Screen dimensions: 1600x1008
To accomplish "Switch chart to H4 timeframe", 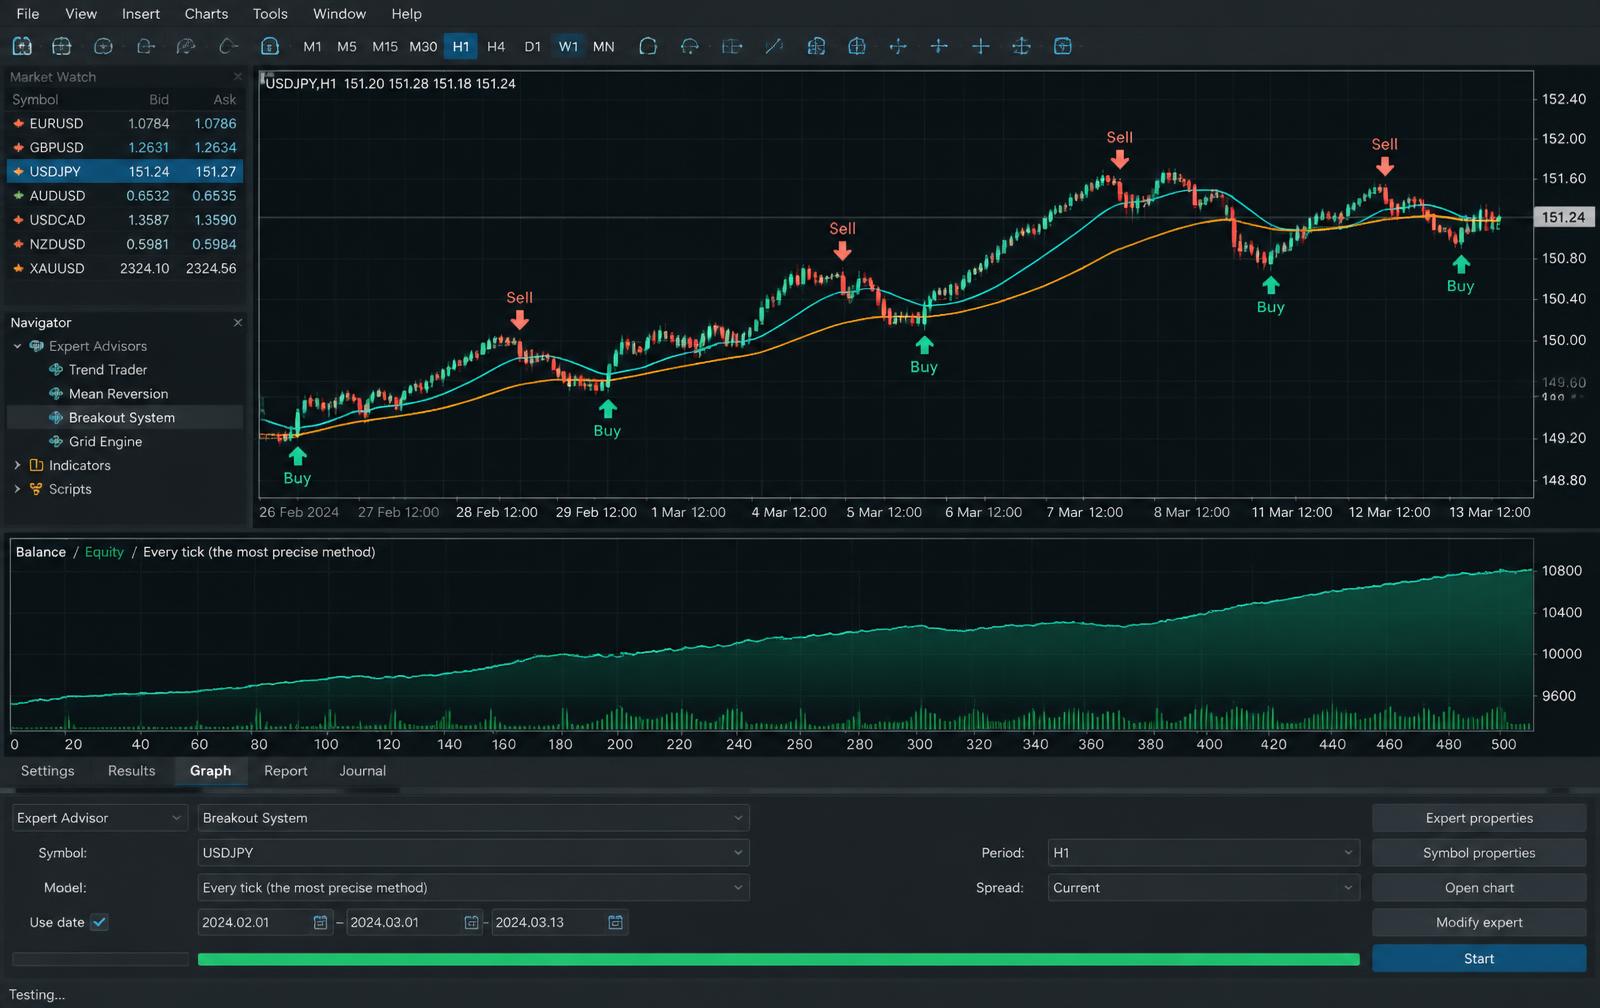I will [496, 46].
